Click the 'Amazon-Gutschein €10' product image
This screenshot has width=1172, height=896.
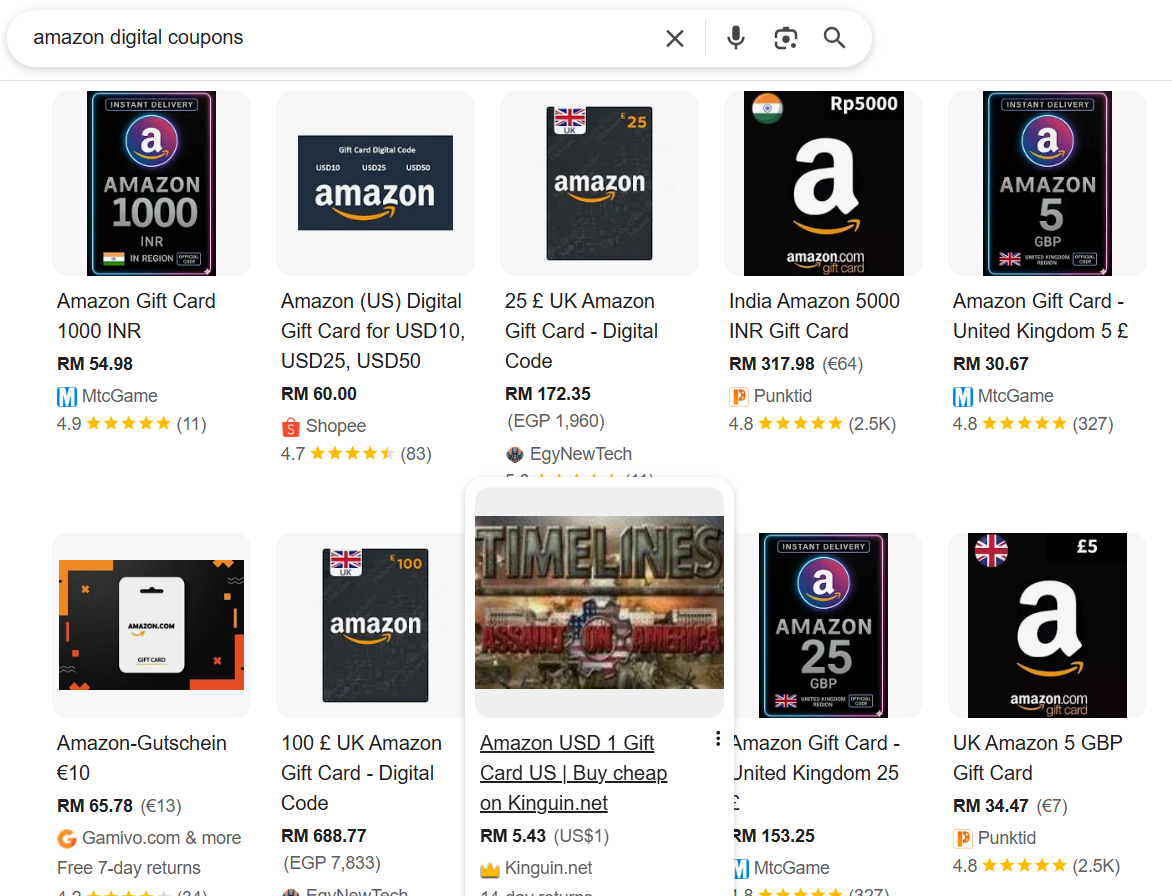150,625
